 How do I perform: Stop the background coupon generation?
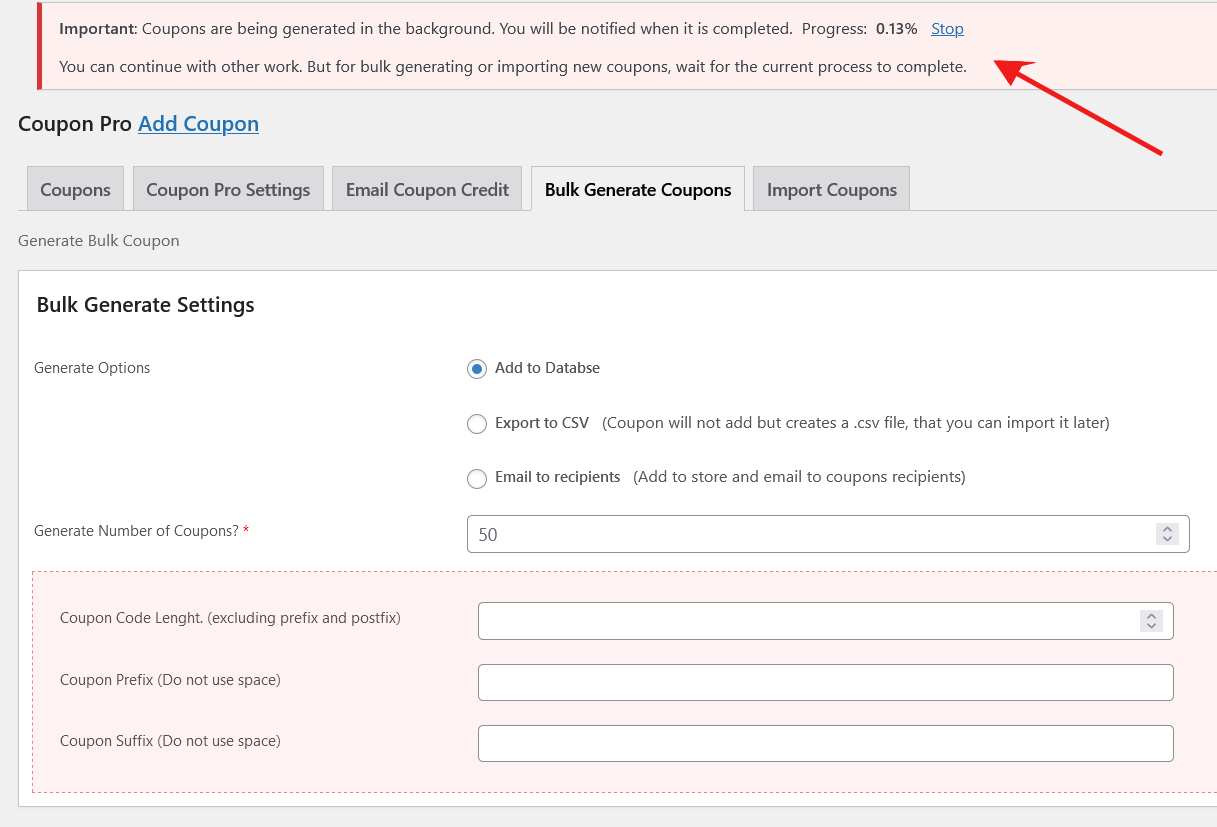947,29
